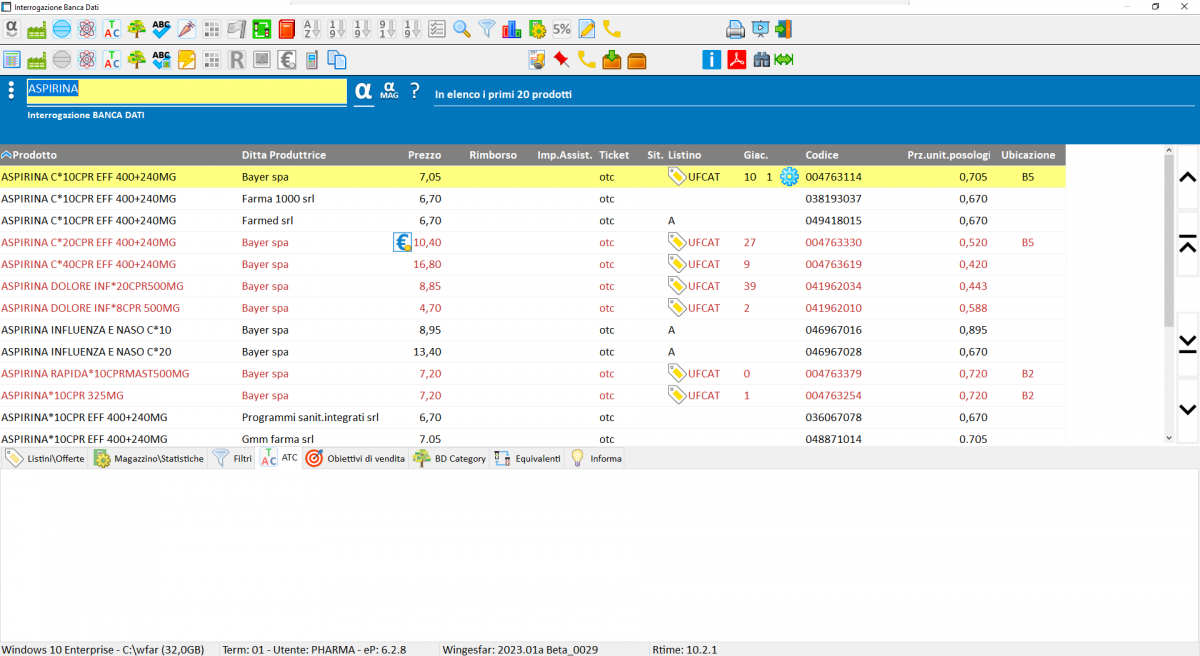Jump to list end with underlined down-arrow
This screenshot has height=656, width=1200.
point(1187,344)
